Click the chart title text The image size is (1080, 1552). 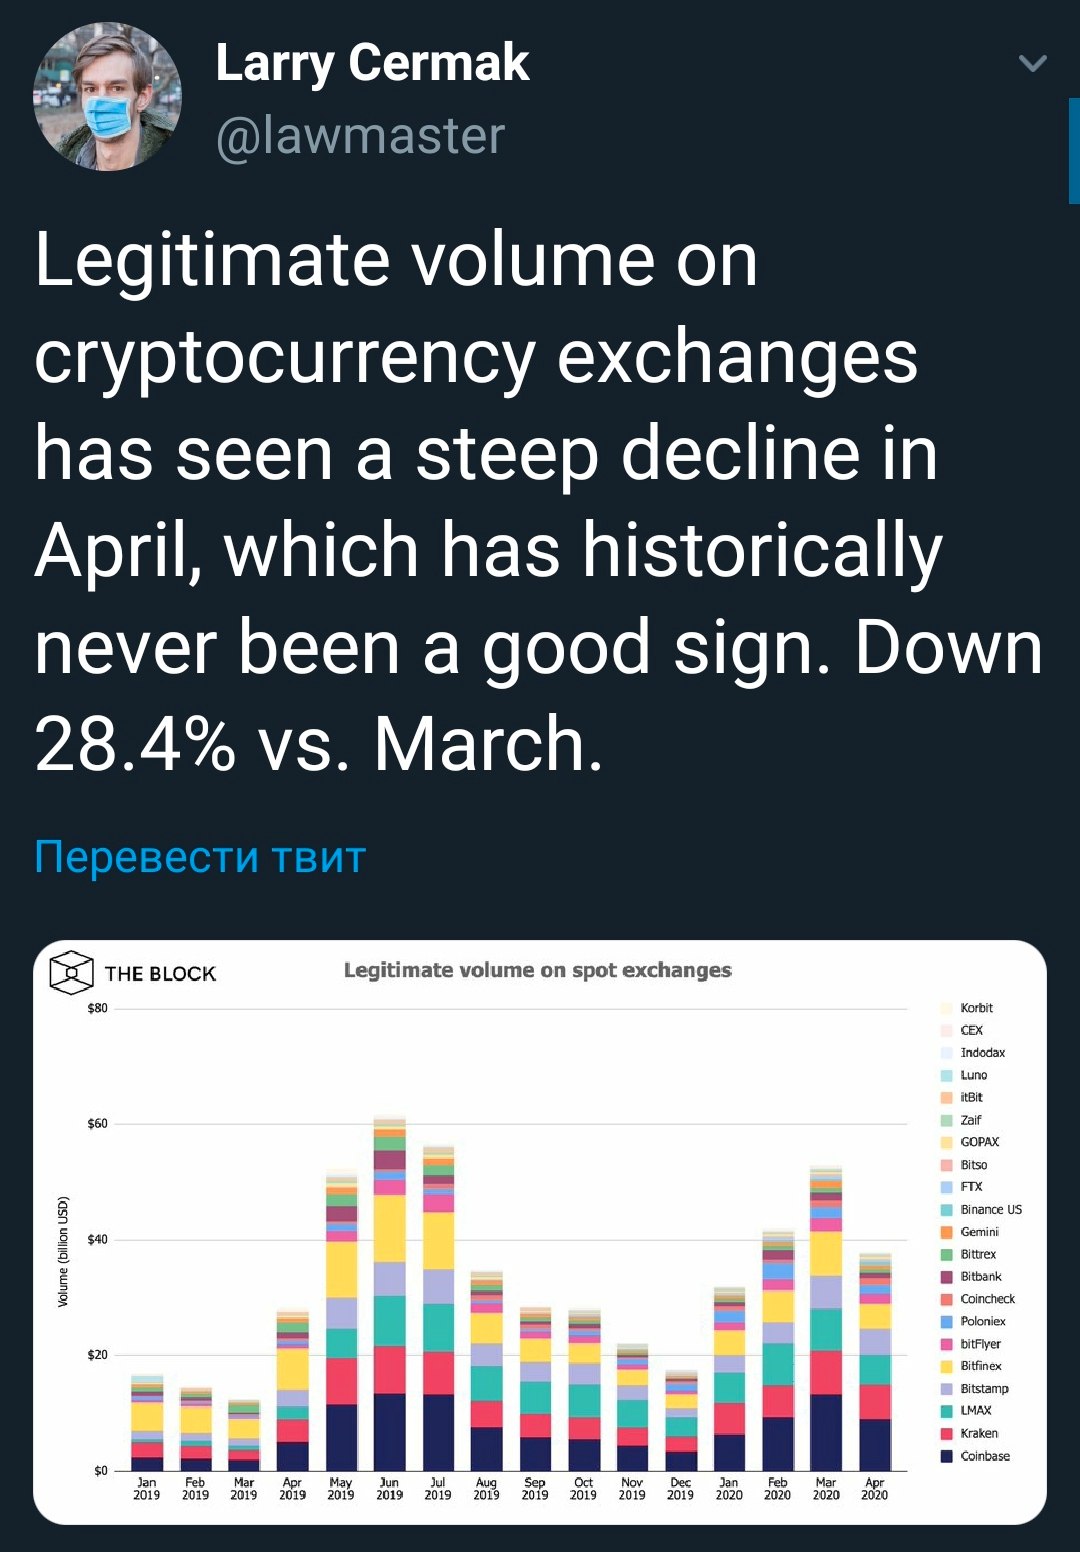point(538,970)
